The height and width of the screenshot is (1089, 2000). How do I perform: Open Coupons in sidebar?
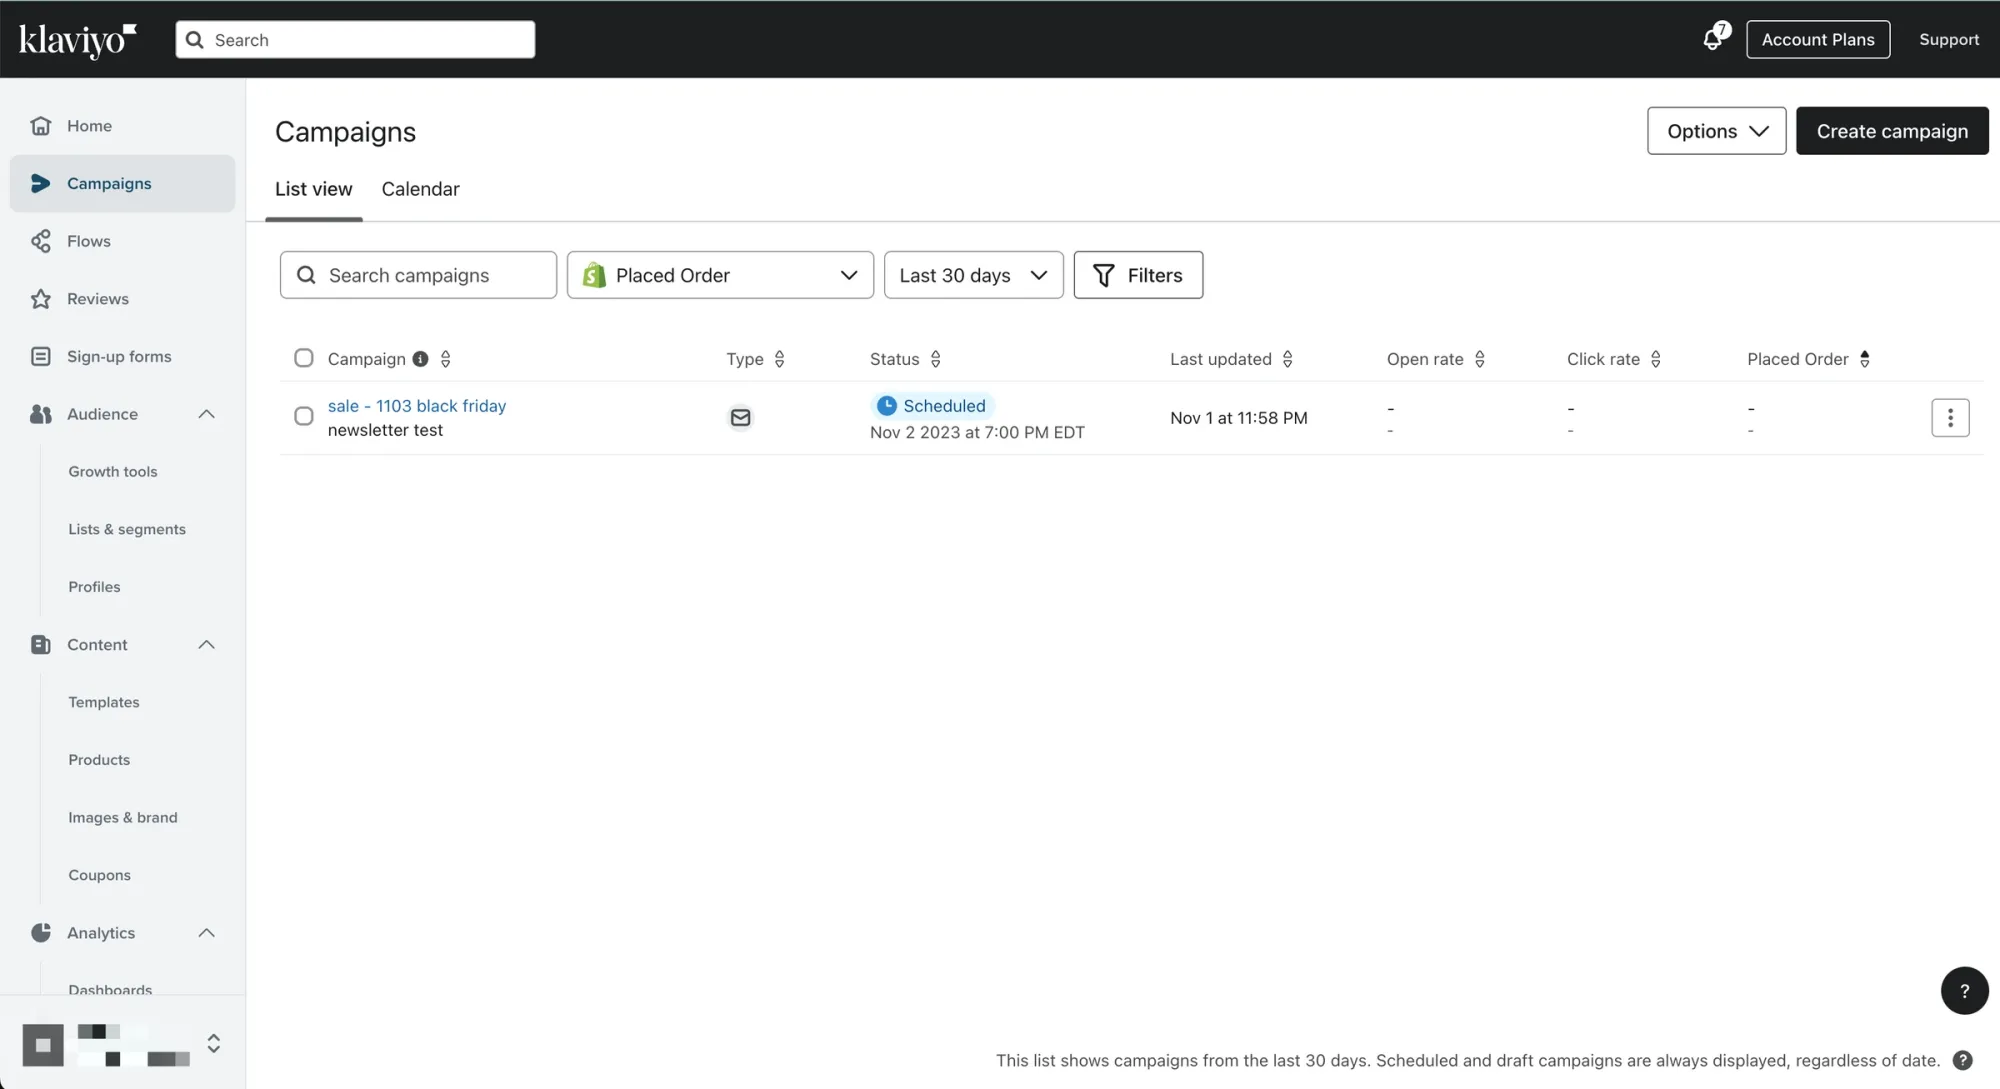click(99, 875)
